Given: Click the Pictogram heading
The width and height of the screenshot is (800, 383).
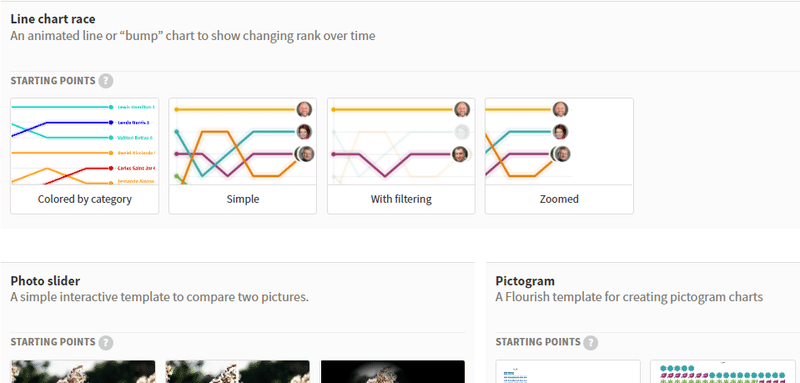Looking at the screenshot, I should coord(525,281).
